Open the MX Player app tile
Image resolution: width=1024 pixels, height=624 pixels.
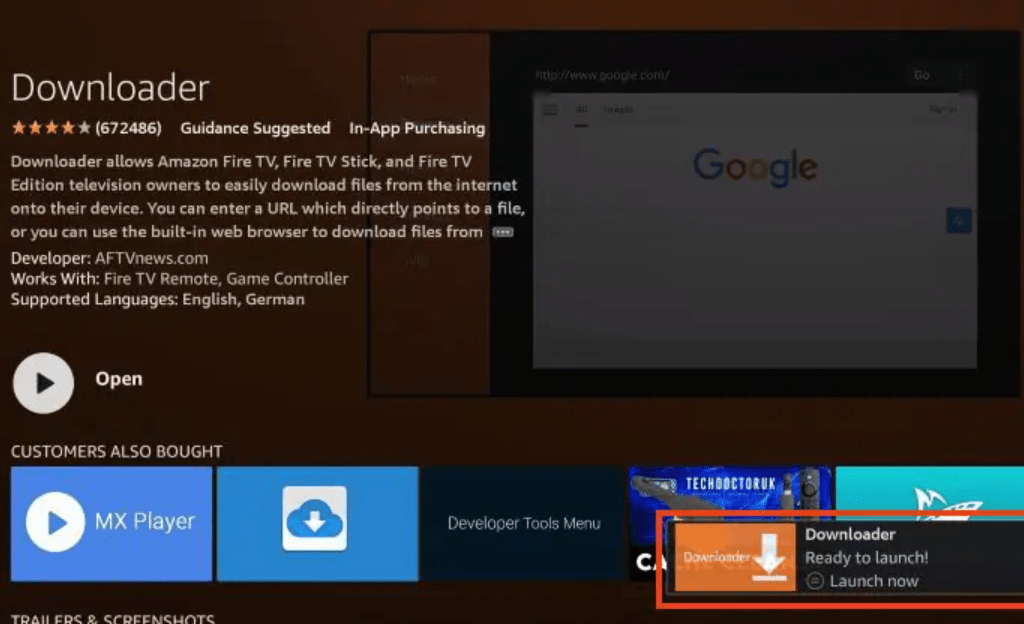pyautogui.click(x=111, y=523)
